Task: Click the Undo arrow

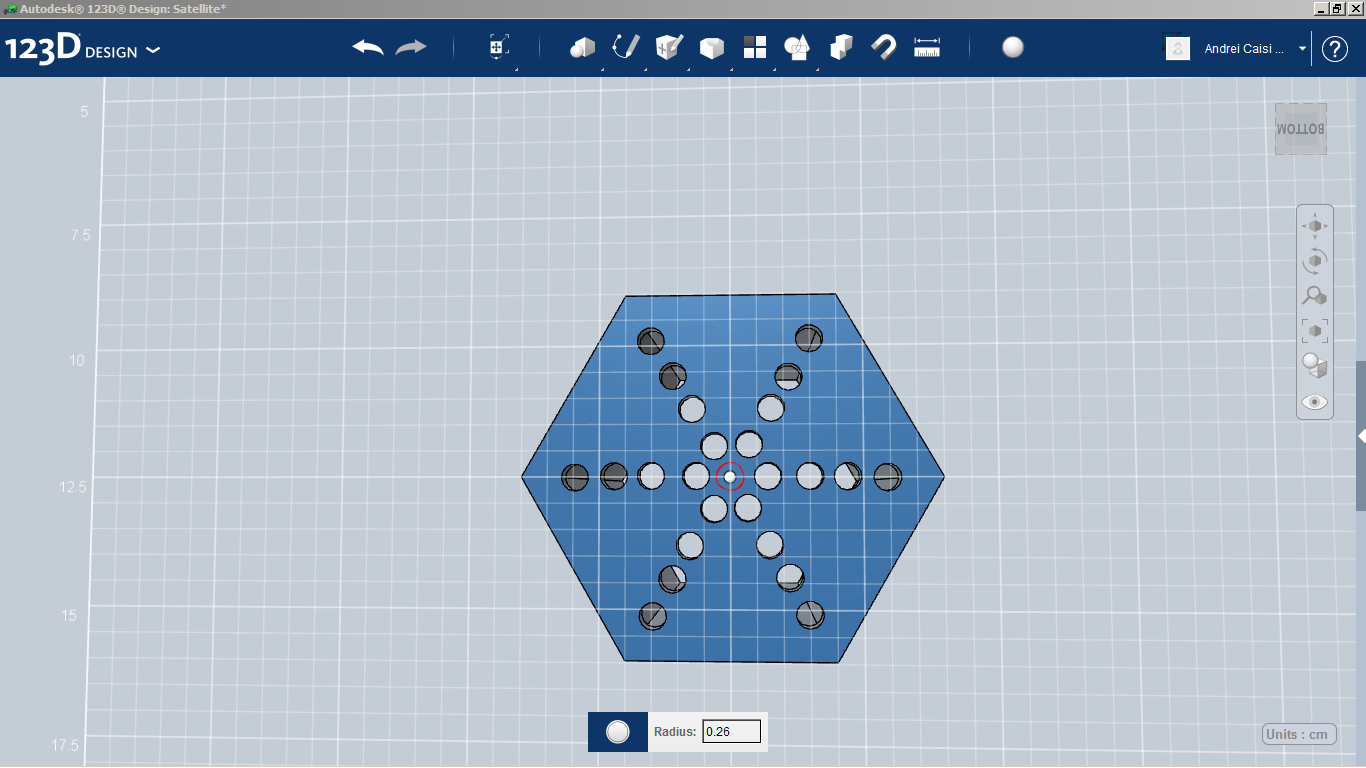Action: 368,47
